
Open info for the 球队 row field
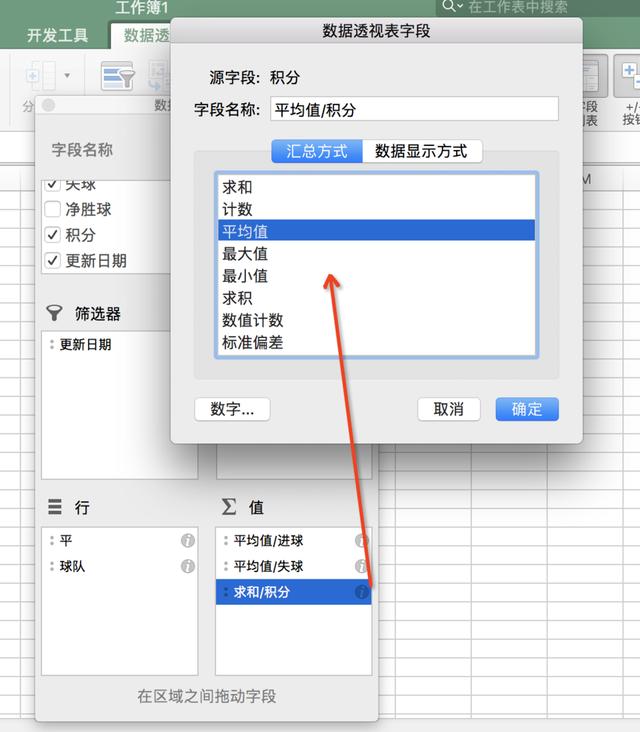click(x=188, y=566)
